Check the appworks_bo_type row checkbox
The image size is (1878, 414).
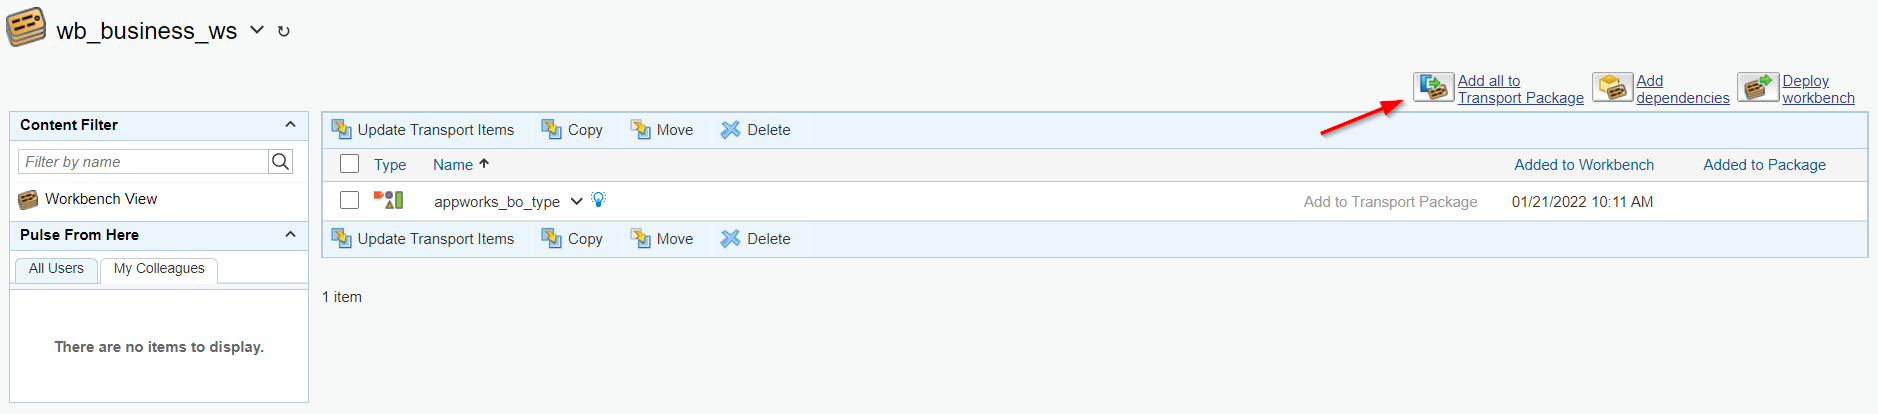tap(349, 200)
